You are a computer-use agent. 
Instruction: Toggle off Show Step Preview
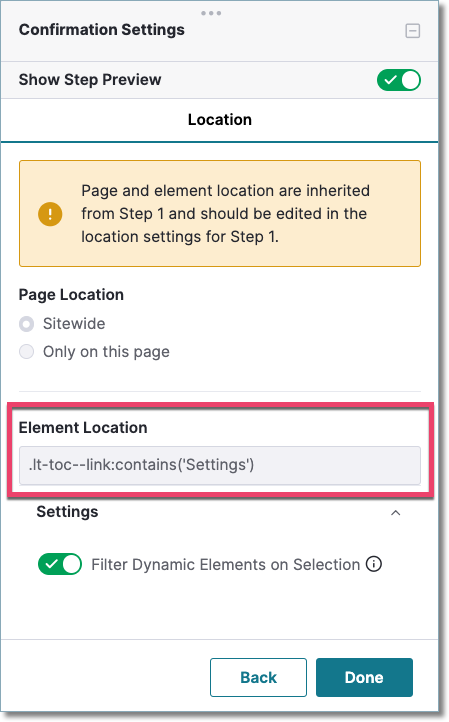tap(399, 80)
